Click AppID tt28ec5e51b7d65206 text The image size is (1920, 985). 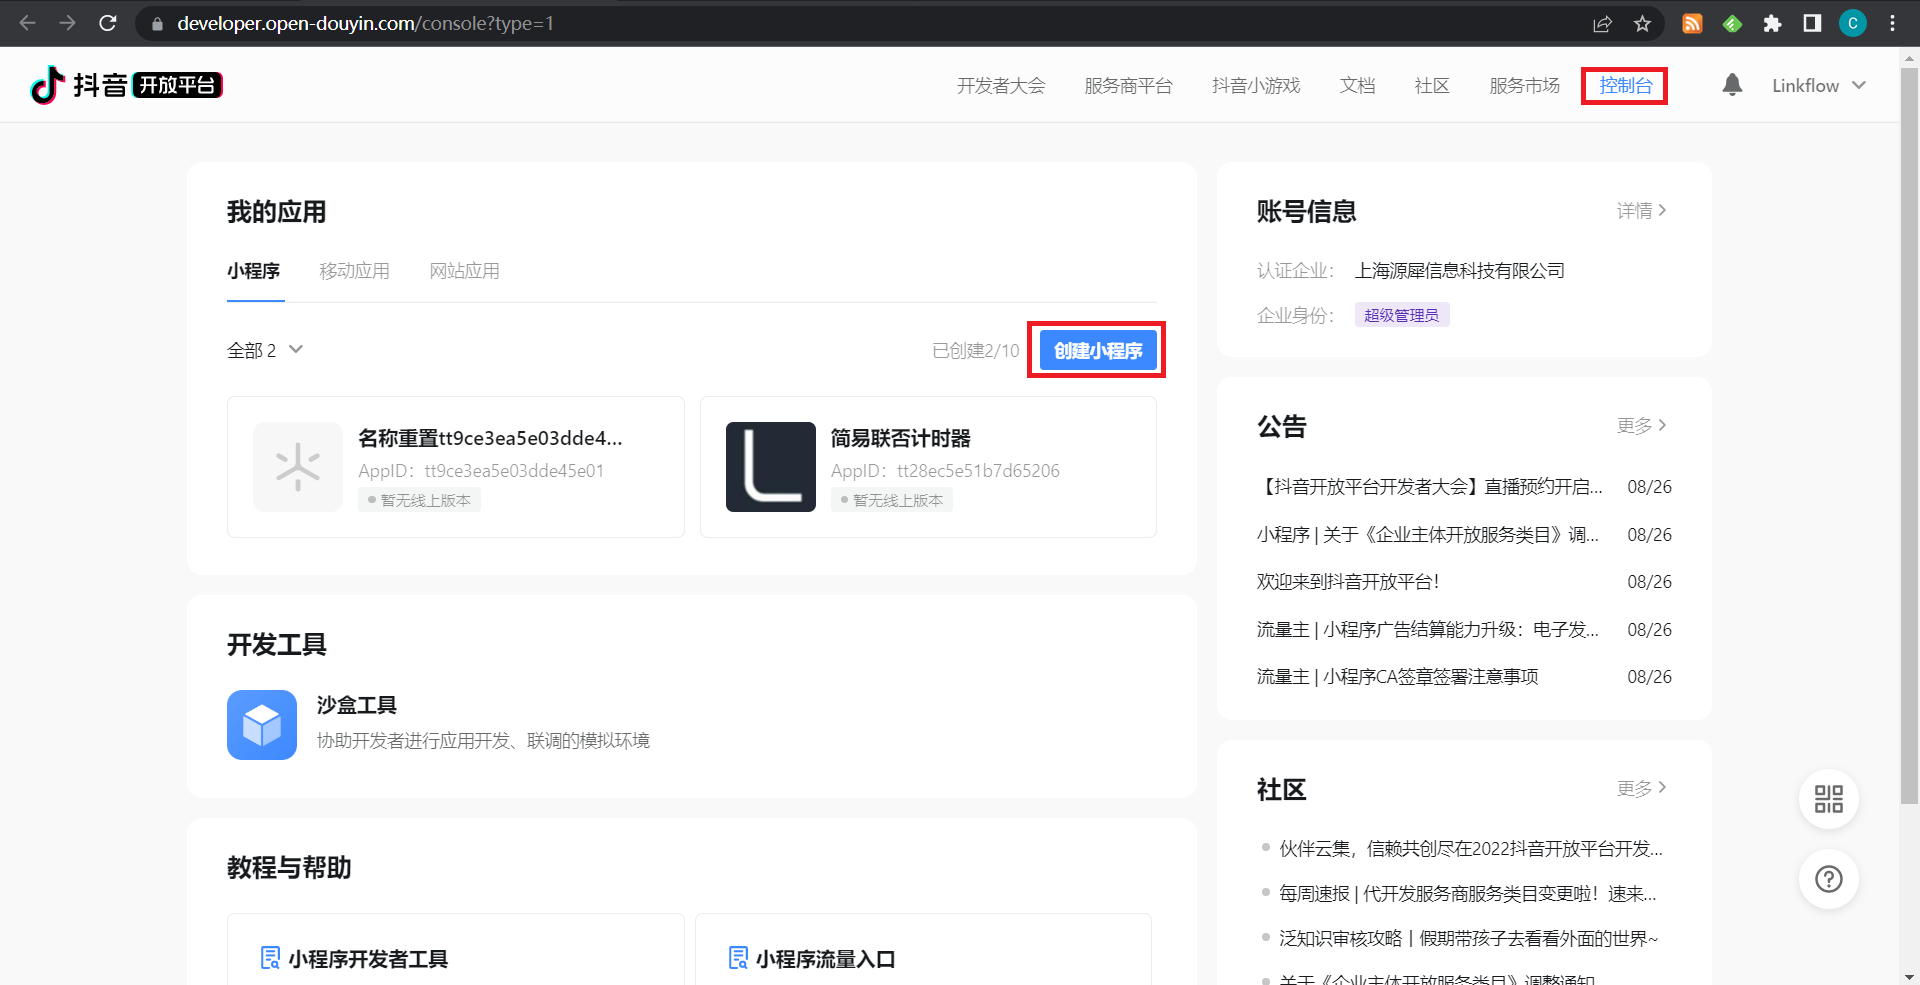[x=945, y=471]
